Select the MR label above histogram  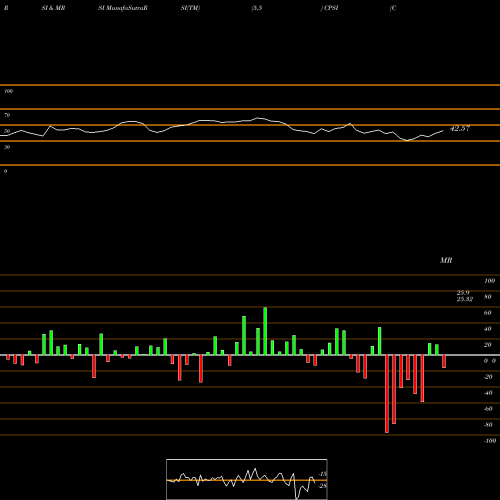[446, 260]
